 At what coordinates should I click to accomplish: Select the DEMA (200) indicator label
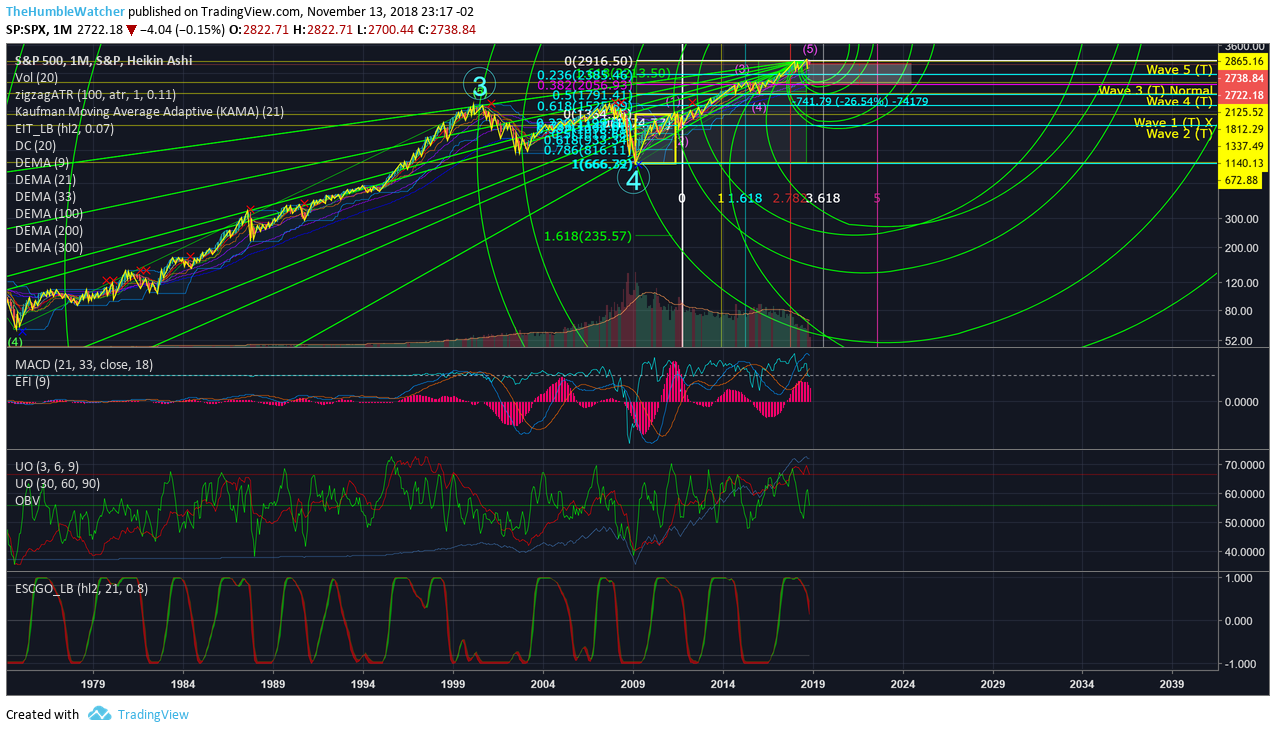(49, 230)
